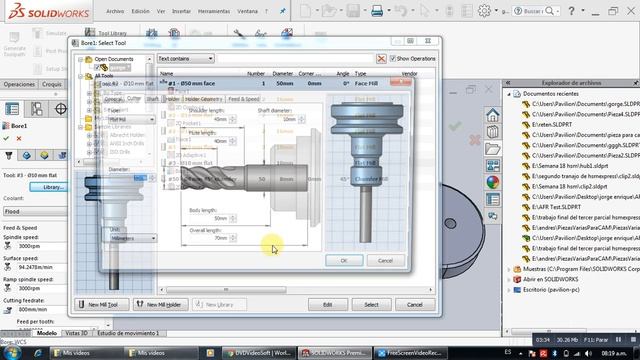Collapse the All Tools tree node
Screen dimensions: 640x360
tap(80, 76)
